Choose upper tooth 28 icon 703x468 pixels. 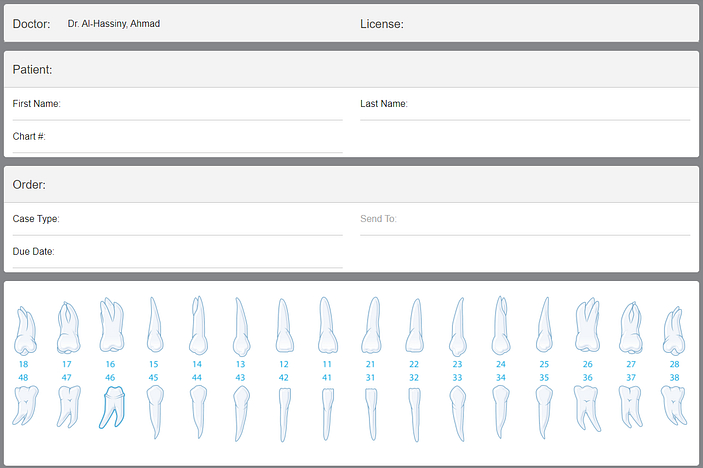674,332
